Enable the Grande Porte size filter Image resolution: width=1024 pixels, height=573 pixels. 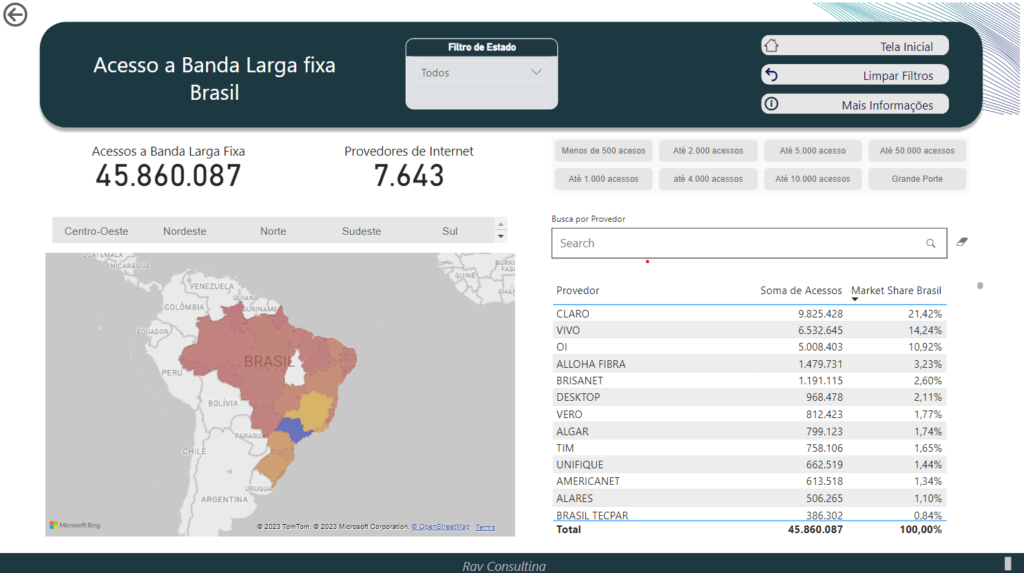coord(917,179)
